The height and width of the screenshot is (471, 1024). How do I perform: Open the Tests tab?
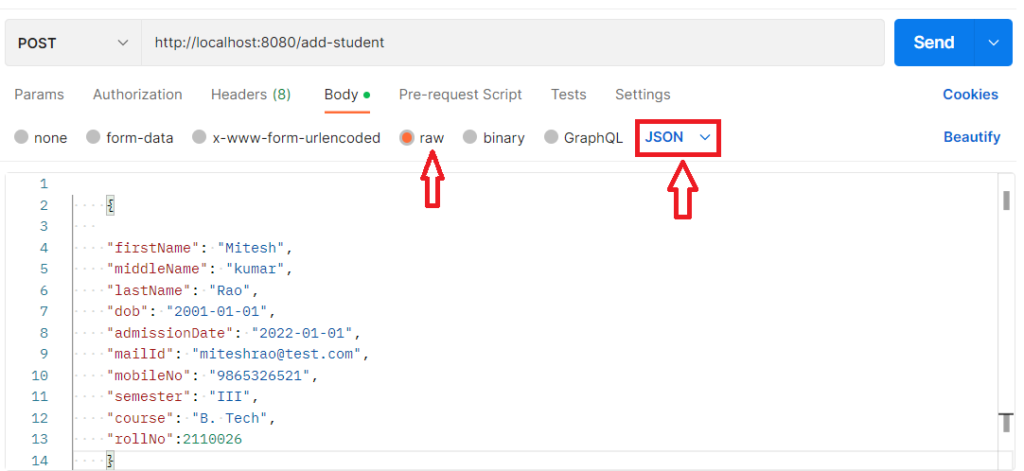(x=569, y=95)
